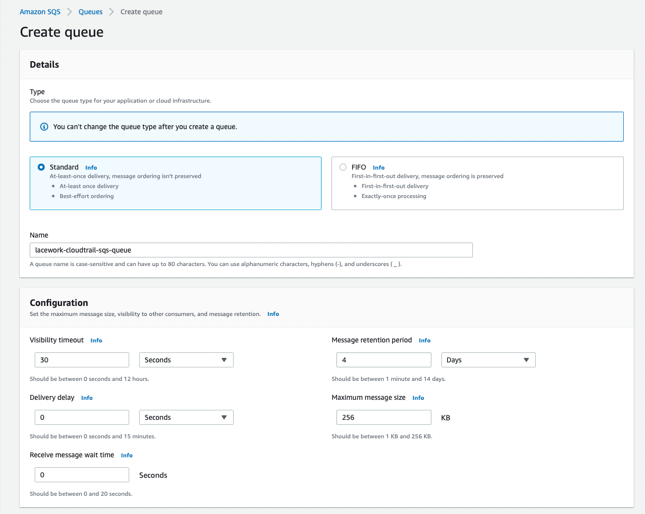The height and width of the screenshot is (514, 645).
Task: Go to Amazon SQS breadcrumb link
Action: [40, 12]
